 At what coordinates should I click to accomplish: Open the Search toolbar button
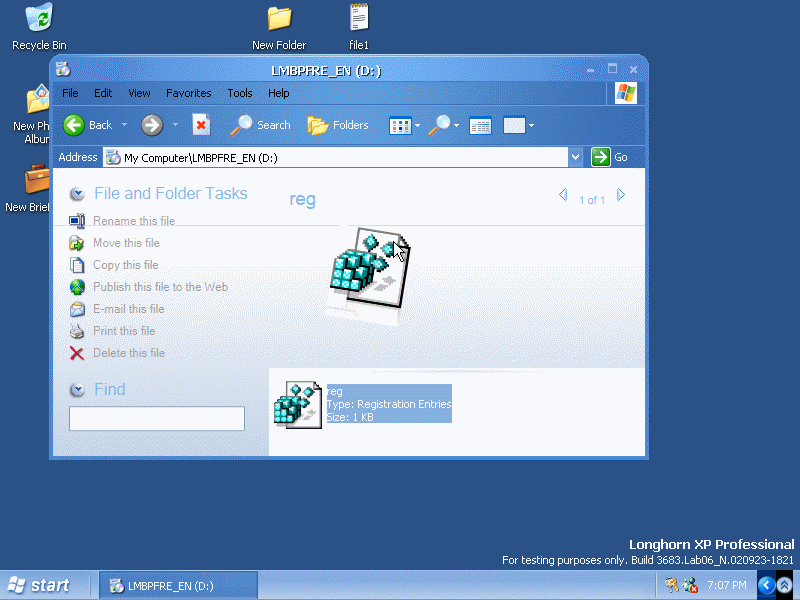260,125
